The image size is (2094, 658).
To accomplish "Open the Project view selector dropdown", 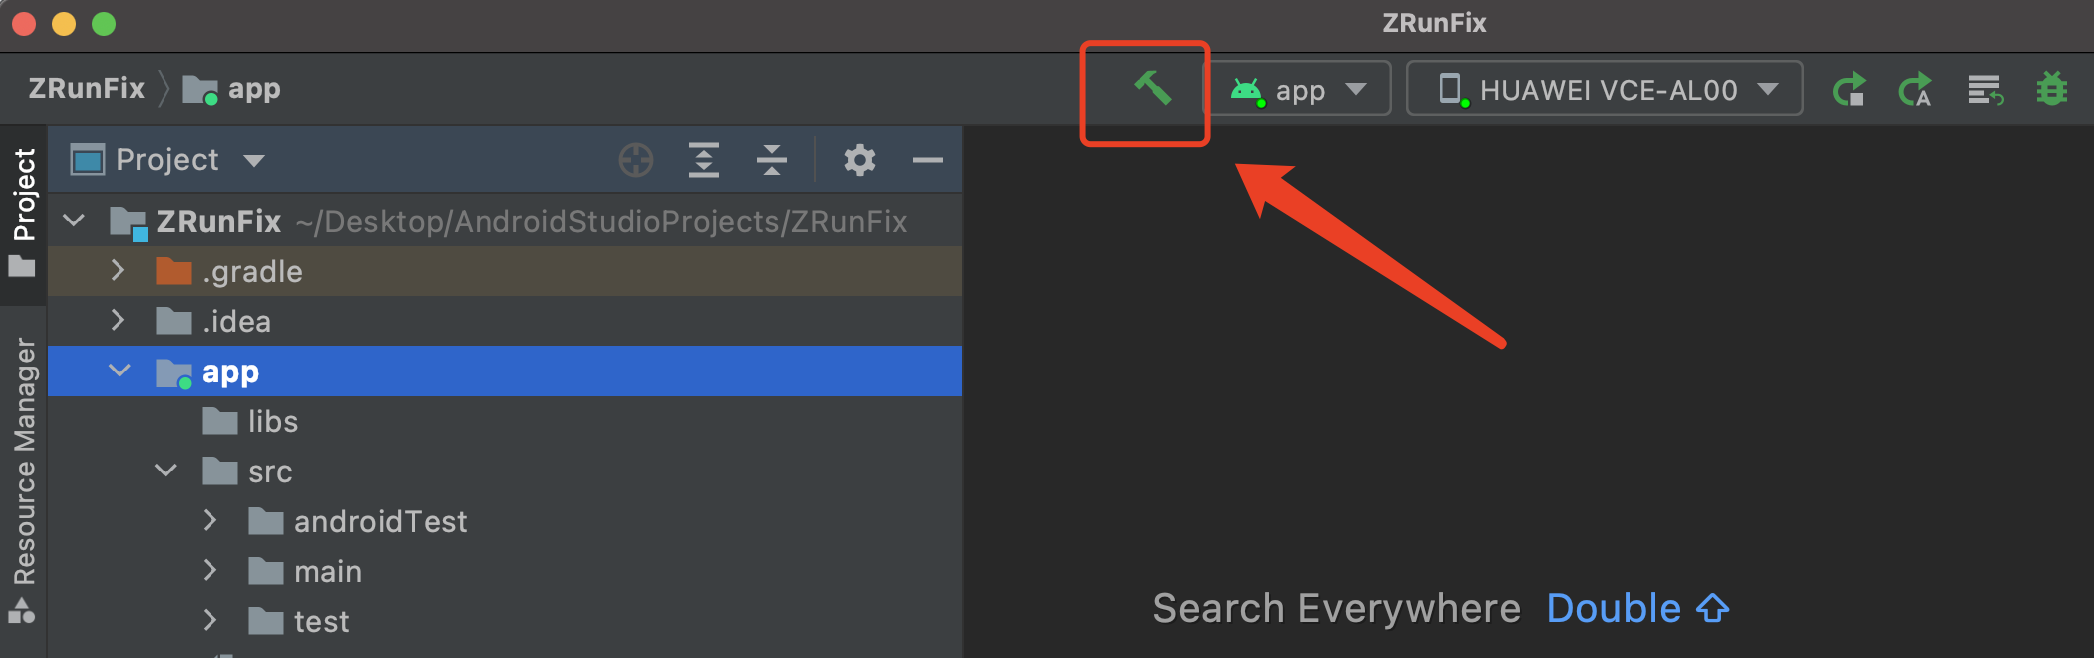I will click(x=168, y=160).
